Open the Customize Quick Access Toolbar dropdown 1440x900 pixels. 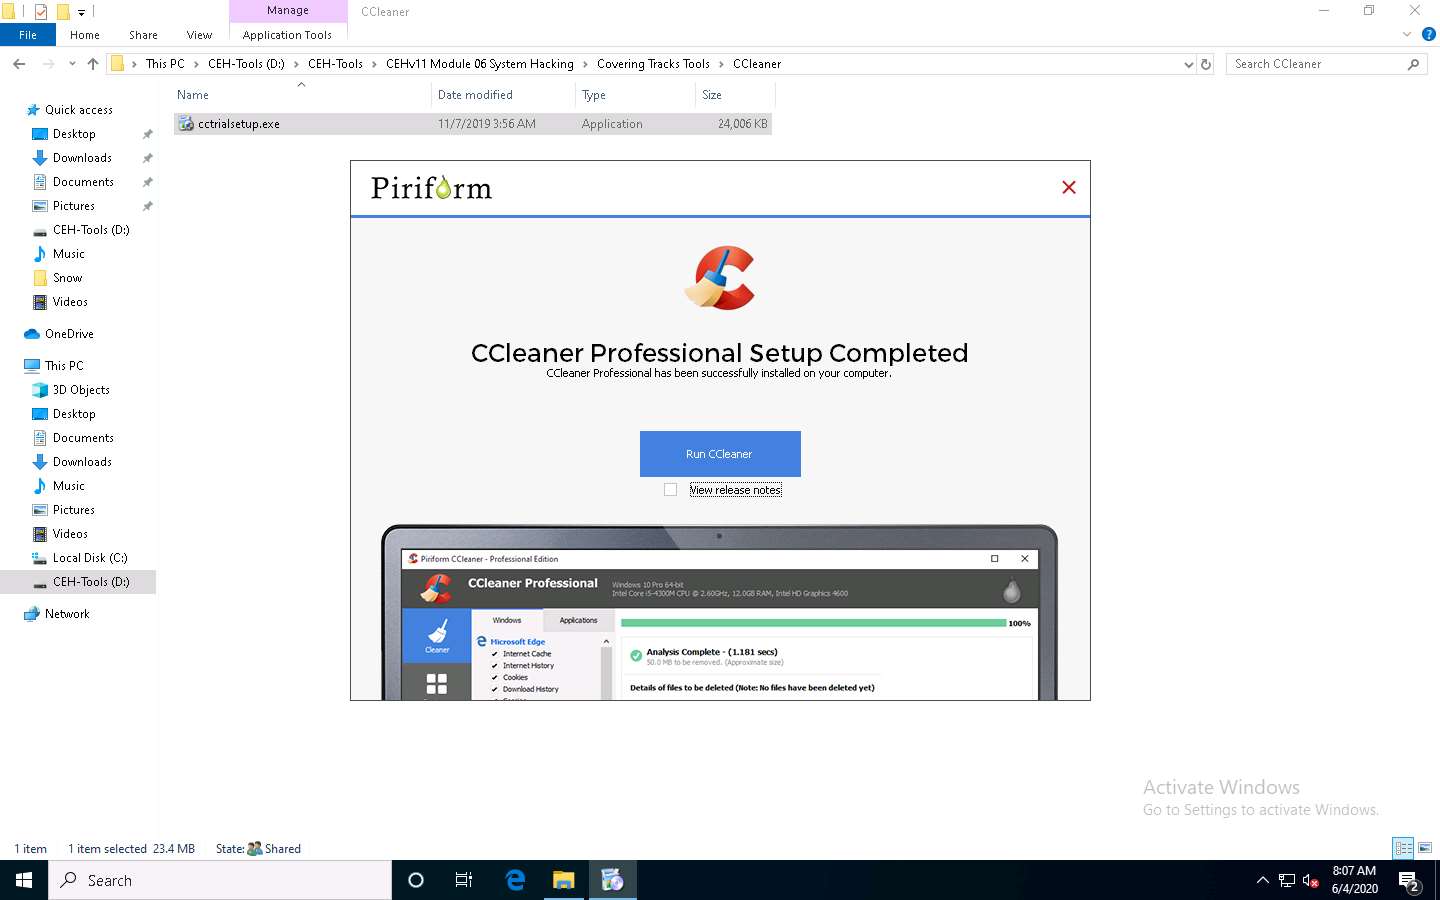82,12
